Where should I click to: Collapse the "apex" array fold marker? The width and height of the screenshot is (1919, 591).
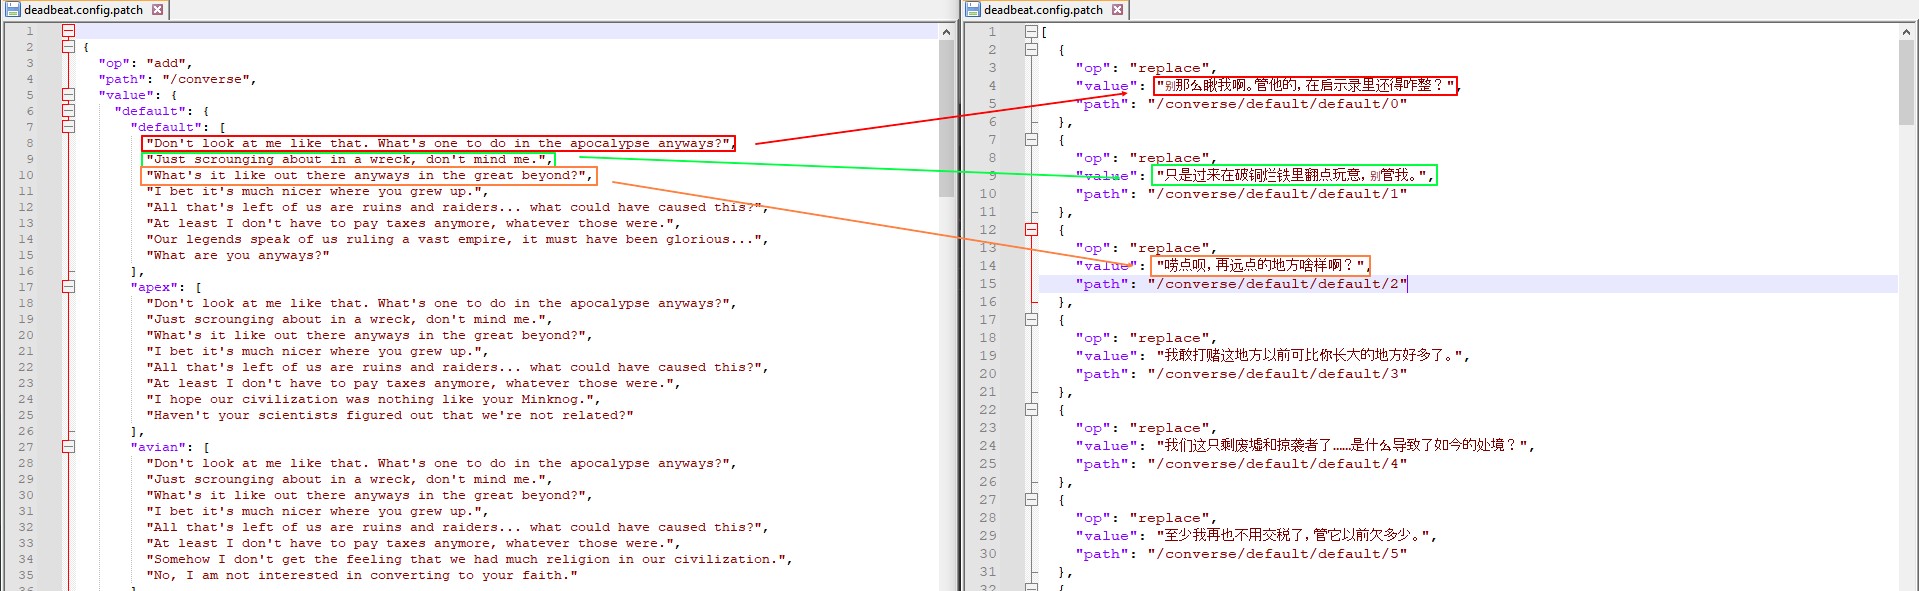click(x=68, y=287)
